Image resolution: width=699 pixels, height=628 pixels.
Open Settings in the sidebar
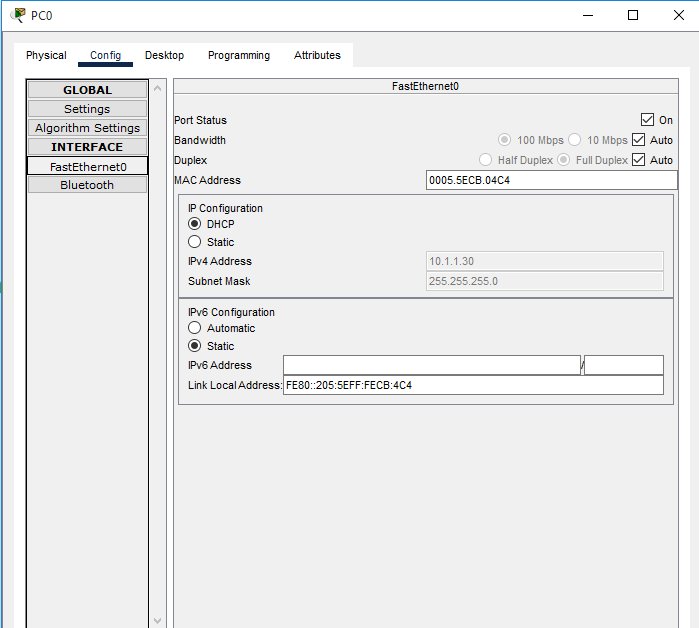pos(87,109)
